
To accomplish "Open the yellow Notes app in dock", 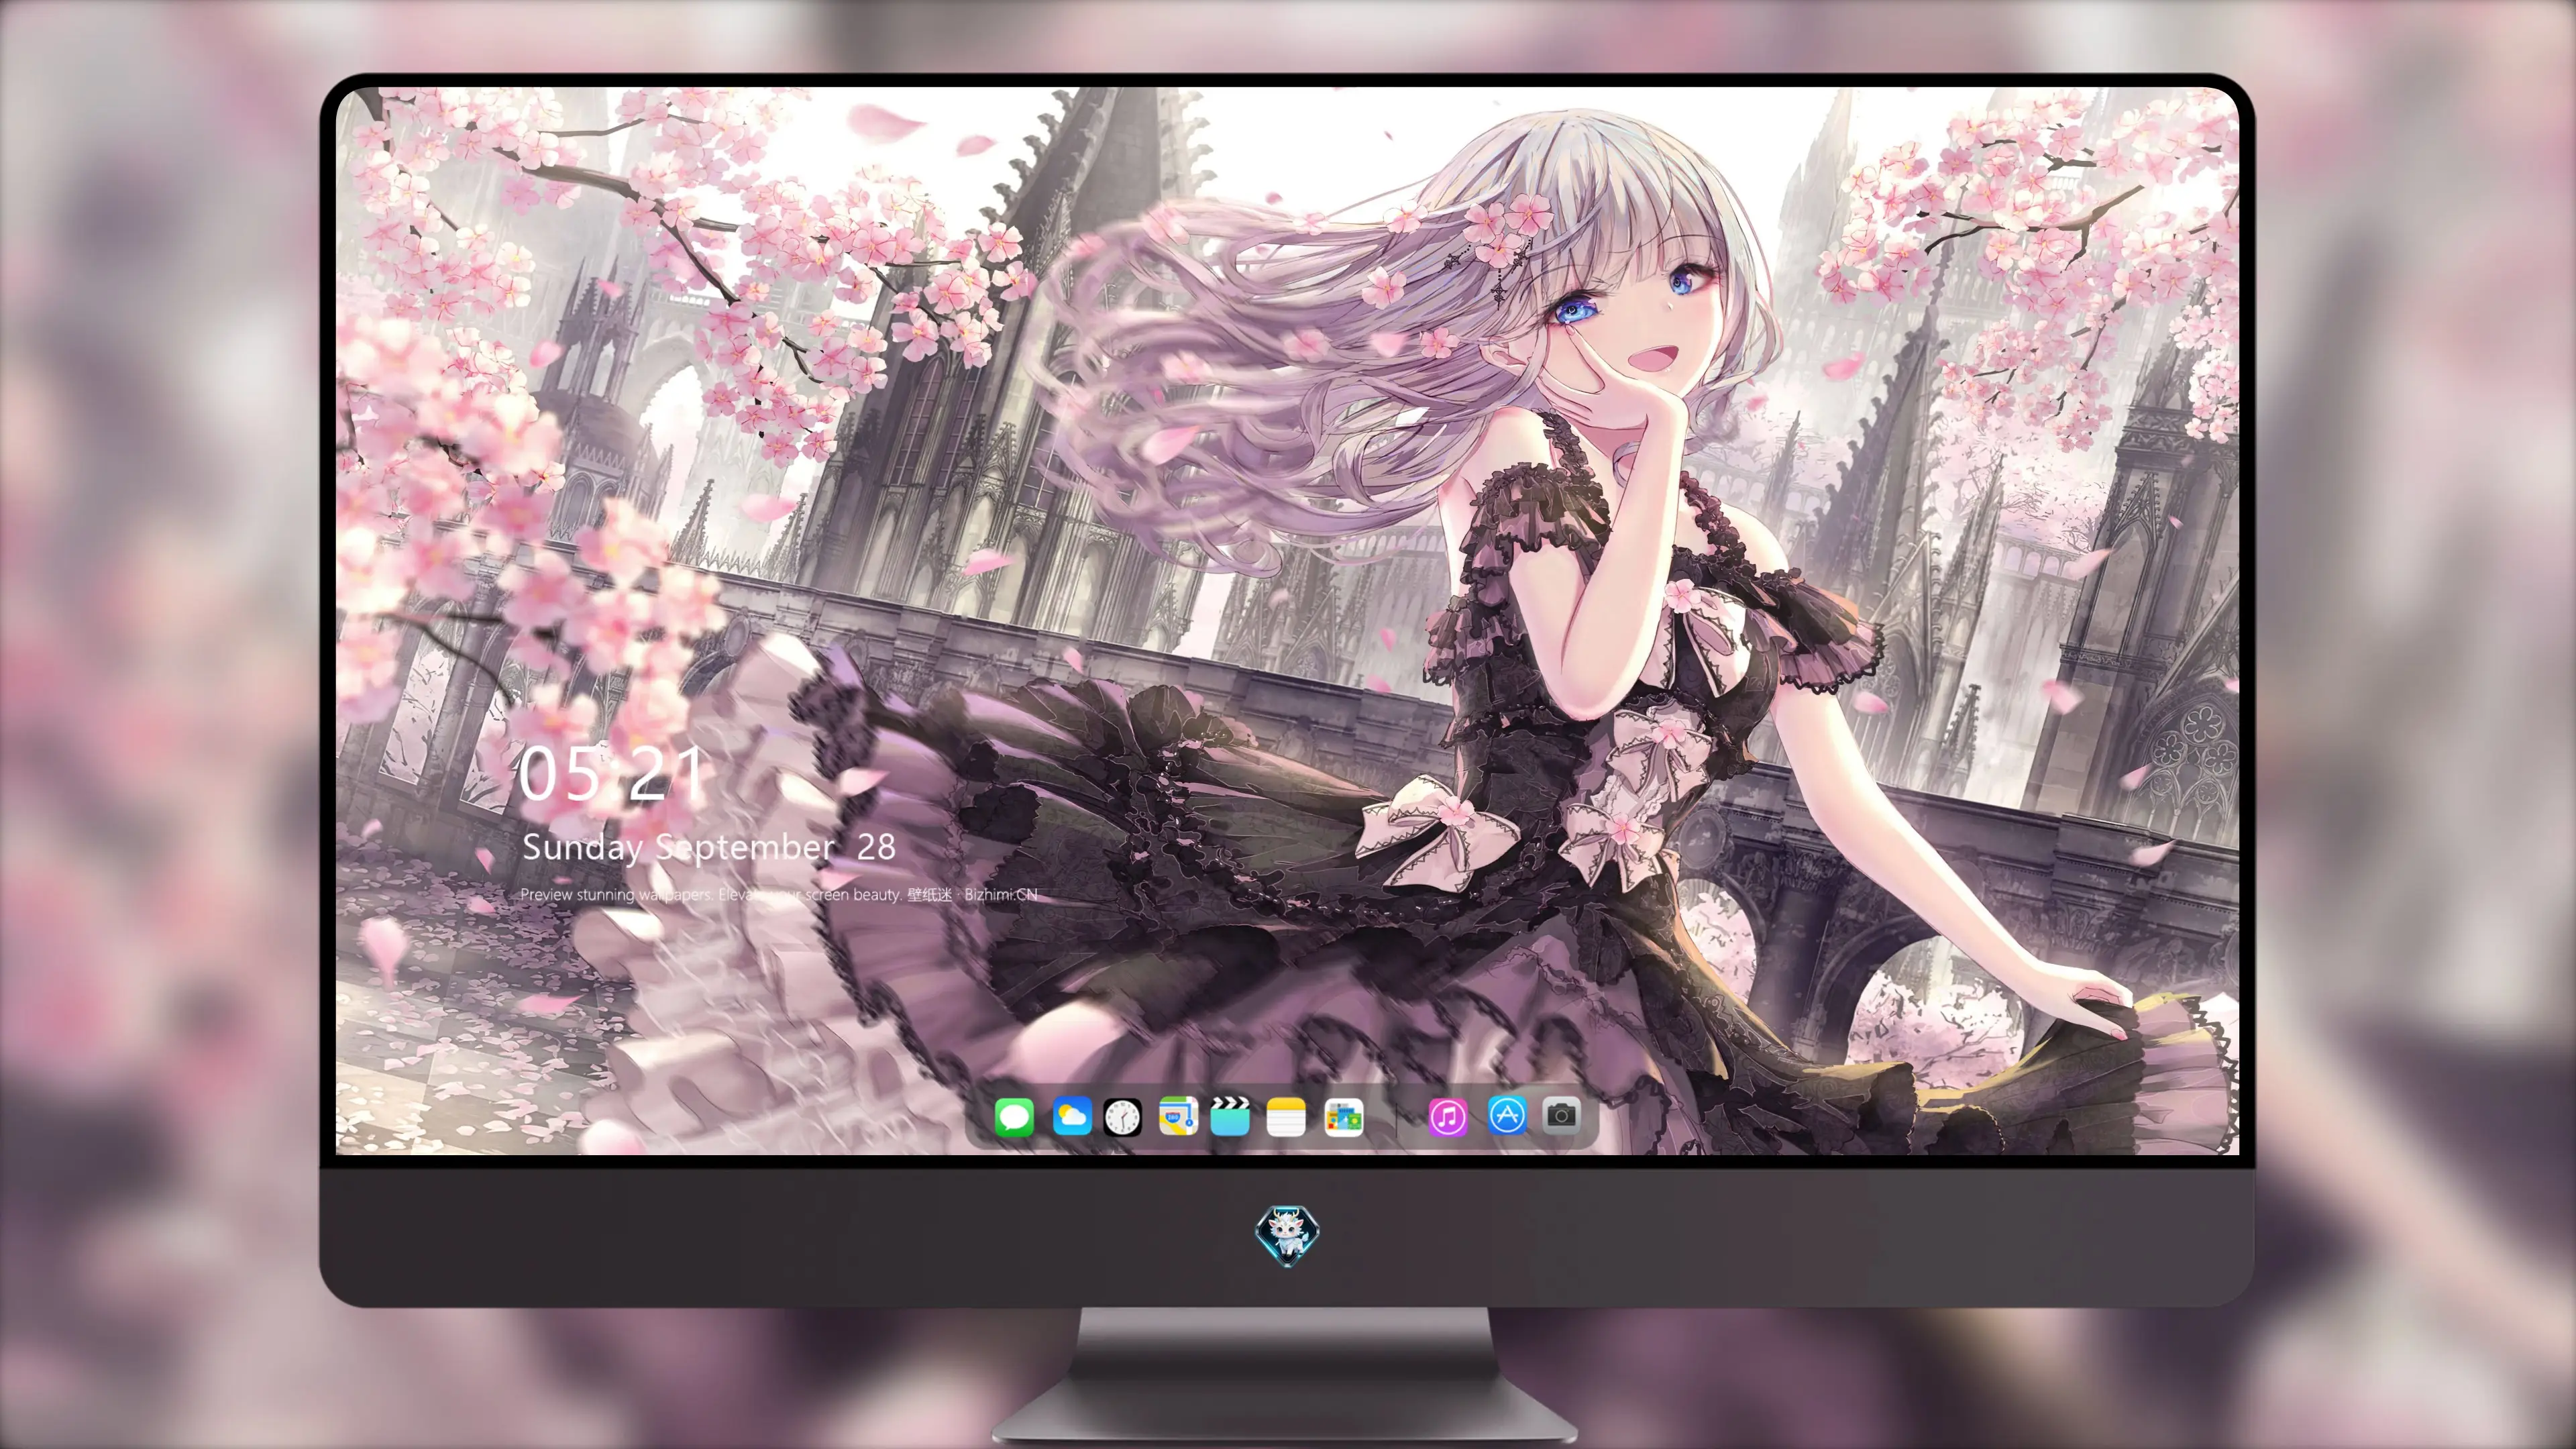I will click(1286, 1117).
